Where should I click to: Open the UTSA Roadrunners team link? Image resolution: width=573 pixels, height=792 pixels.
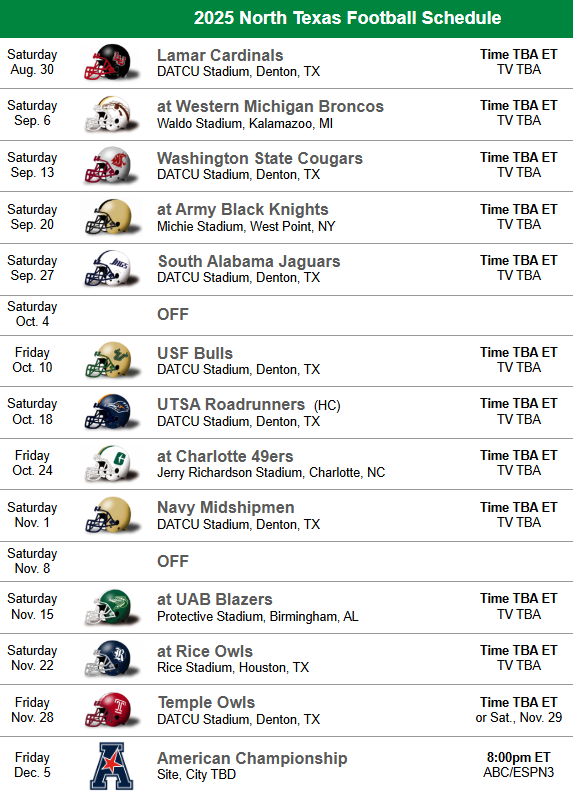click(231, 405)
